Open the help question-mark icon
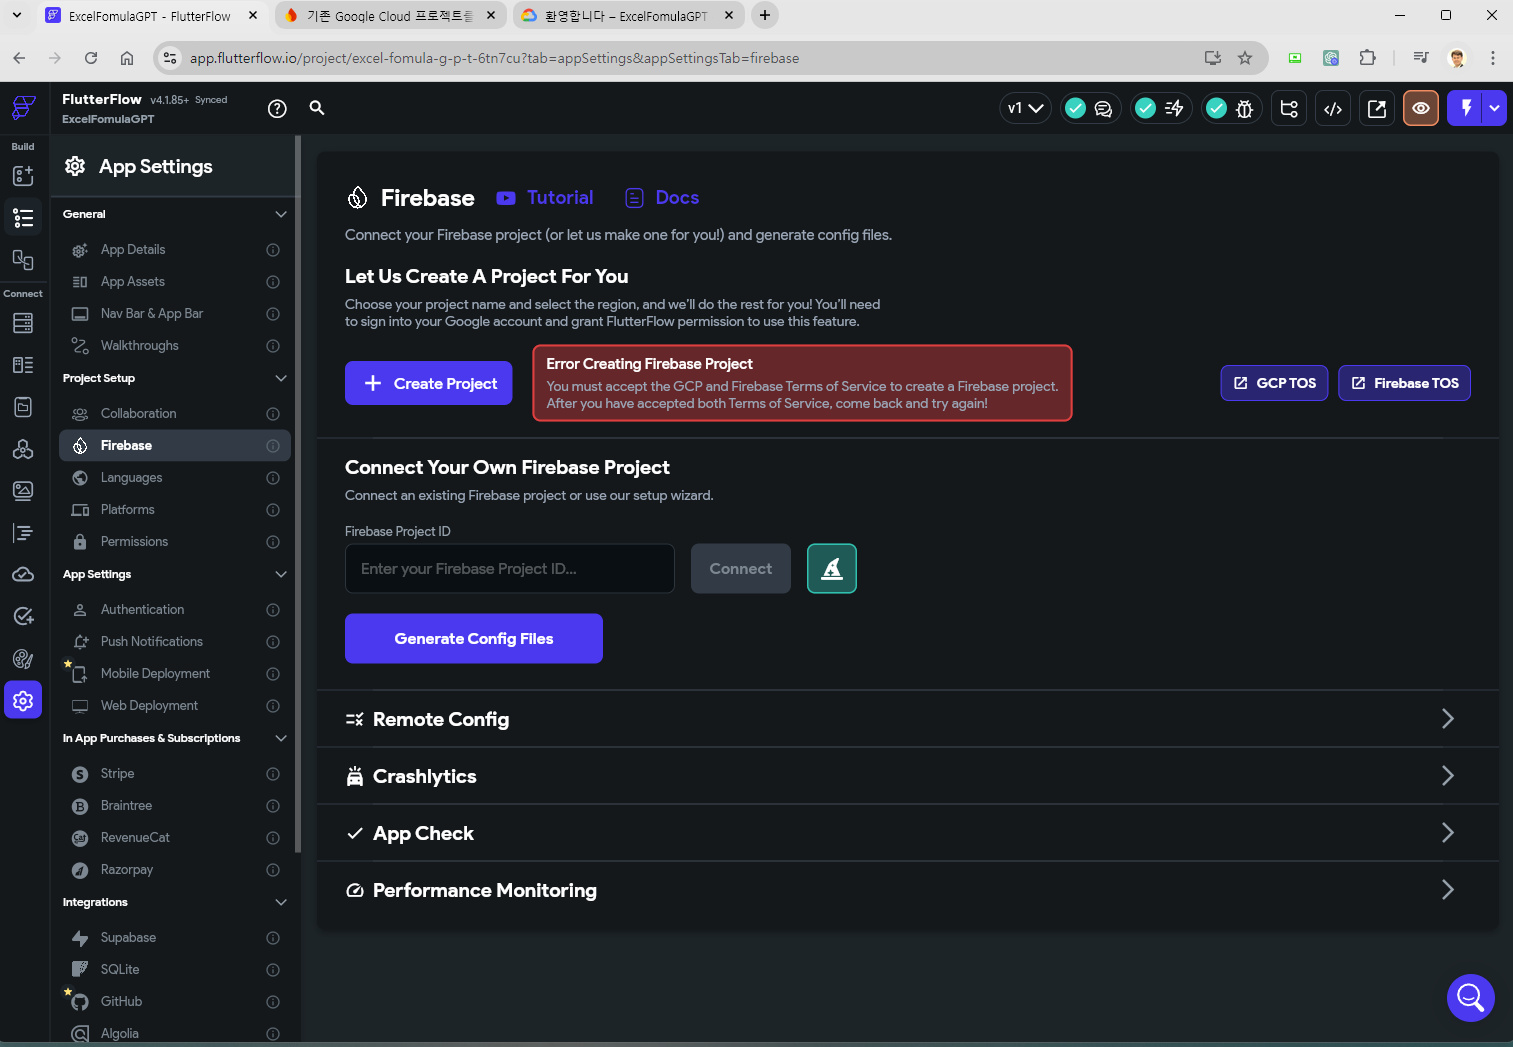The width and height of the screenshot is (1513, 1047). point(277,108)
